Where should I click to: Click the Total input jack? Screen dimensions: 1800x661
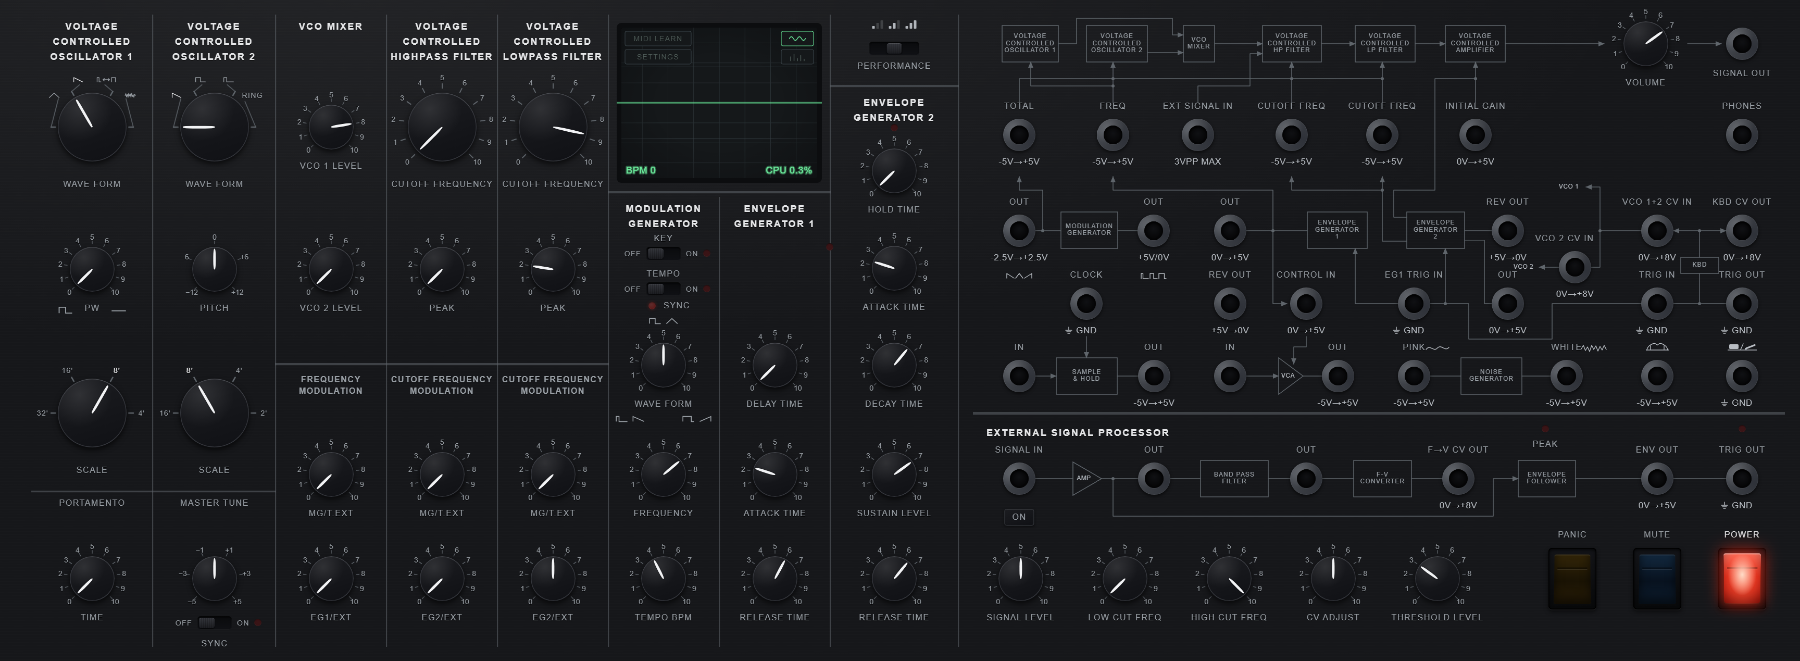[x=1019, y=134]
